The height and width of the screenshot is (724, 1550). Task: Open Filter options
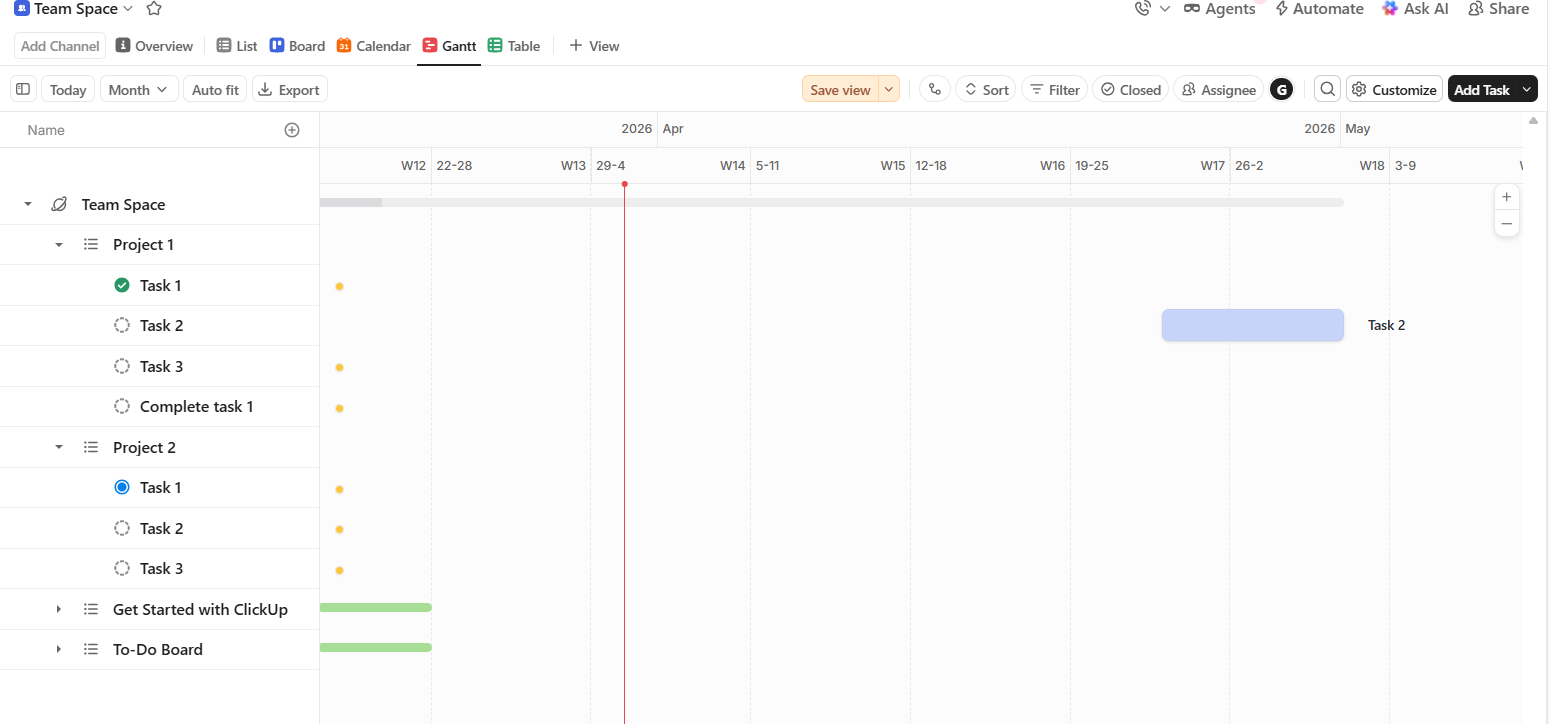point(1054,90)
